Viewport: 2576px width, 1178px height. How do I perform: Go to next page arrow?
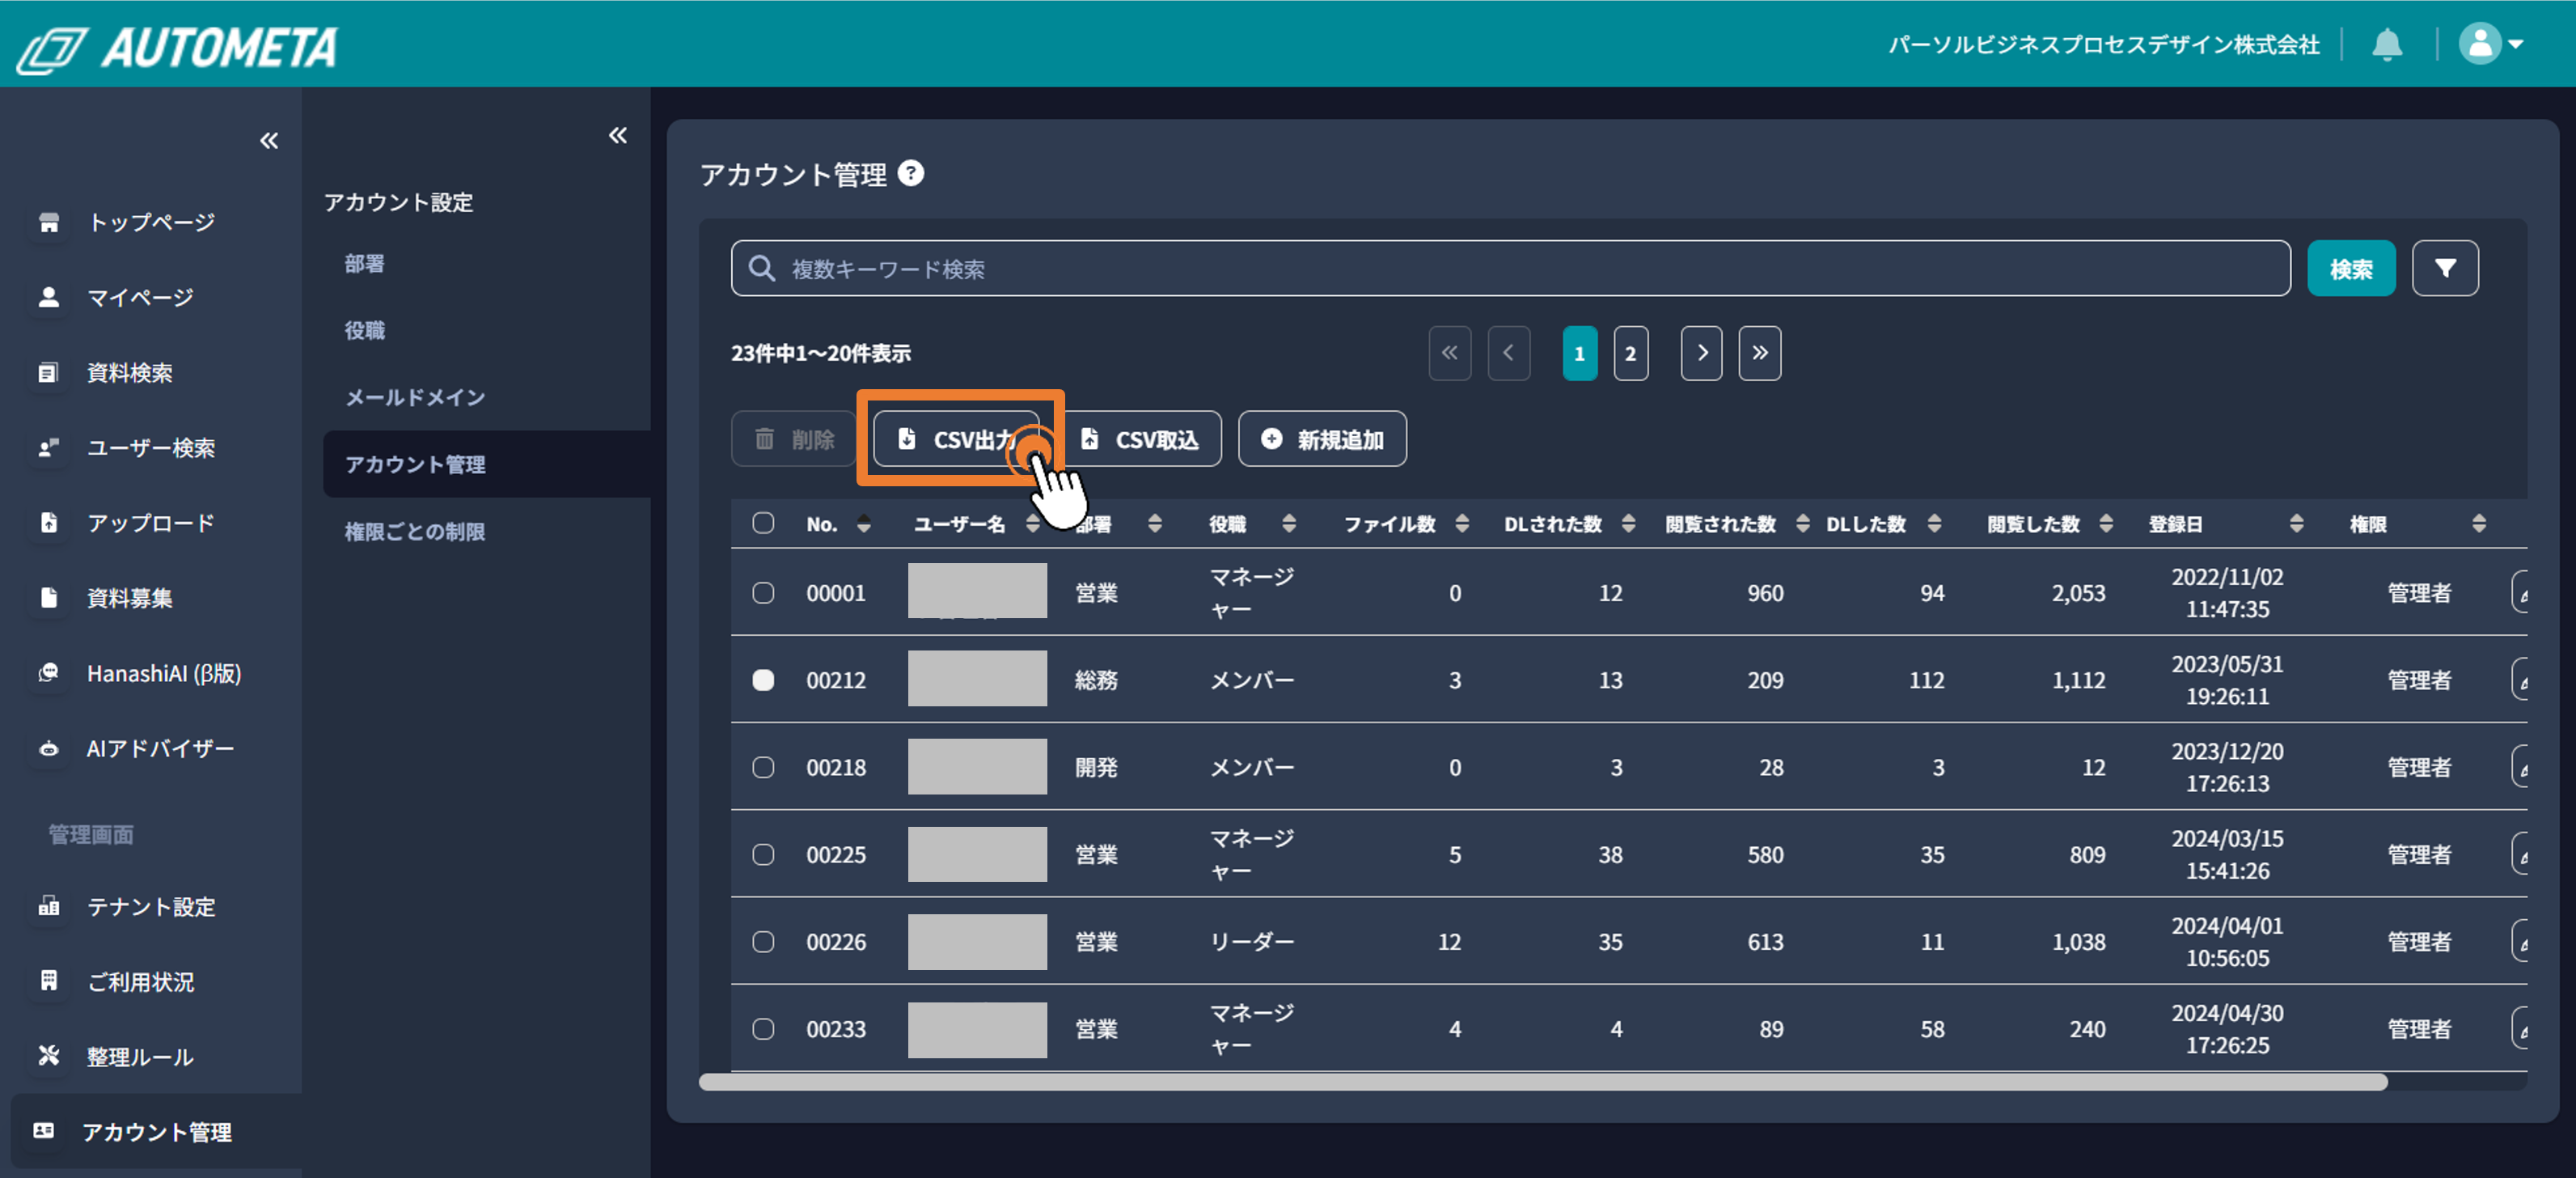1701,353
